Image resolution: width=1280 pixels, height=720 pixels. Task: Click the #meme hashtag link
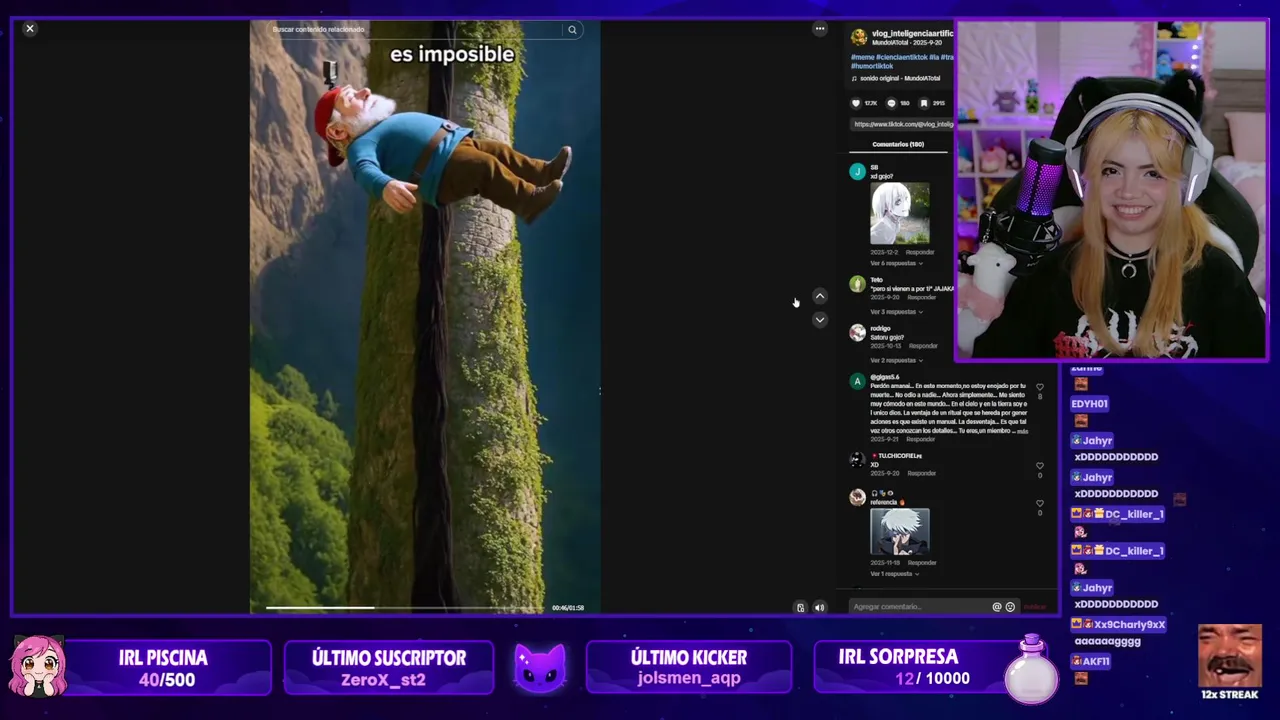click(x=863, y=57)
